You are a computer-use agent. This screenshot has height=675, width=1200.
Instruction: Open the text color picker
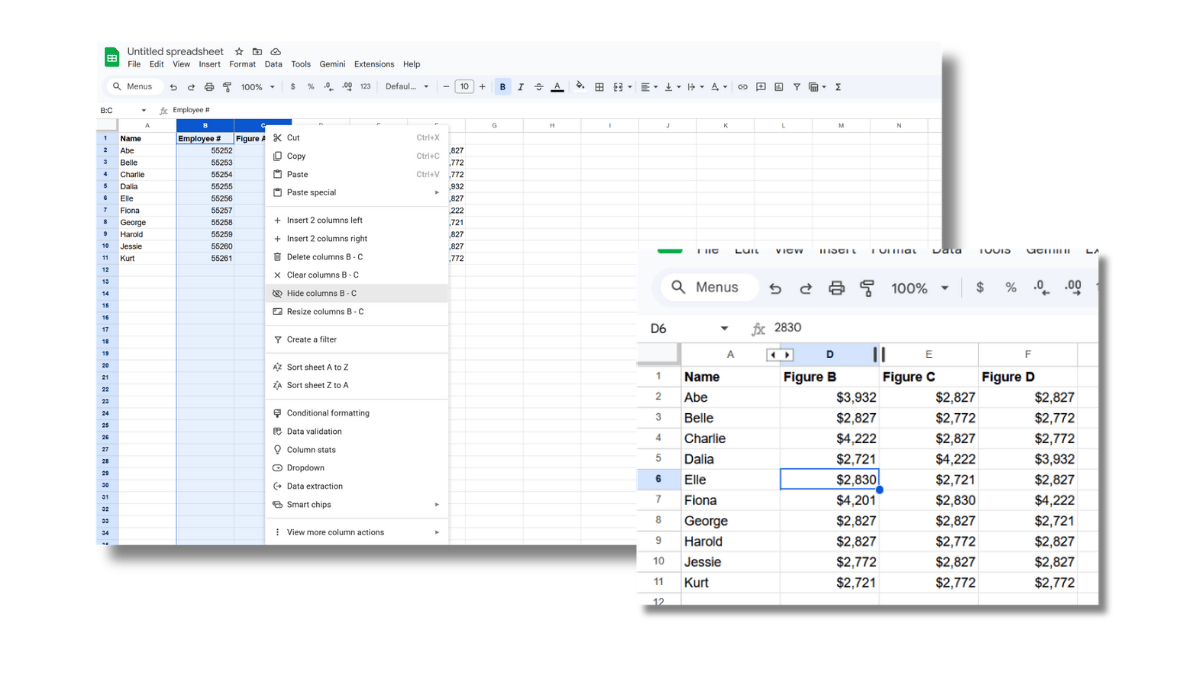point(557,87)
